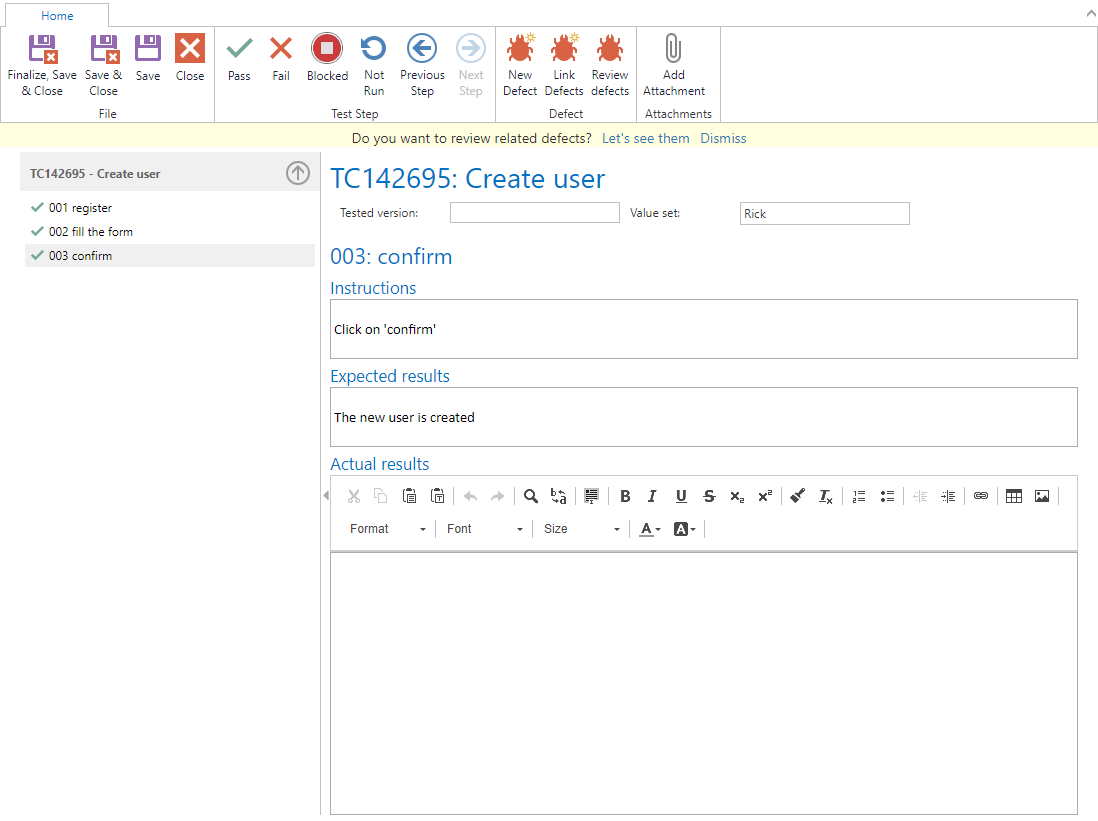Select the Home ribbon tab
The height and width of the screenshot is (821, 1098).
pyautogui.click(x=57, y=16)
